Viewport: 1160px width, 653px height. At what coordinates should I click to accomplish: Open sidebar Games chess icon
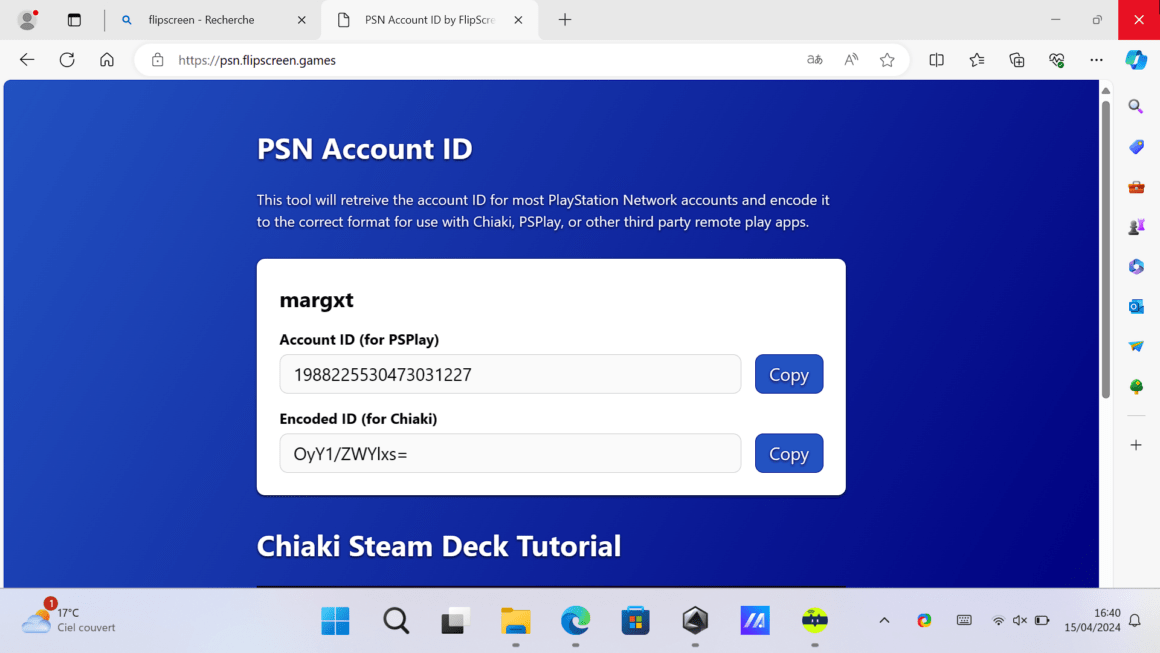click(1136, 226)
